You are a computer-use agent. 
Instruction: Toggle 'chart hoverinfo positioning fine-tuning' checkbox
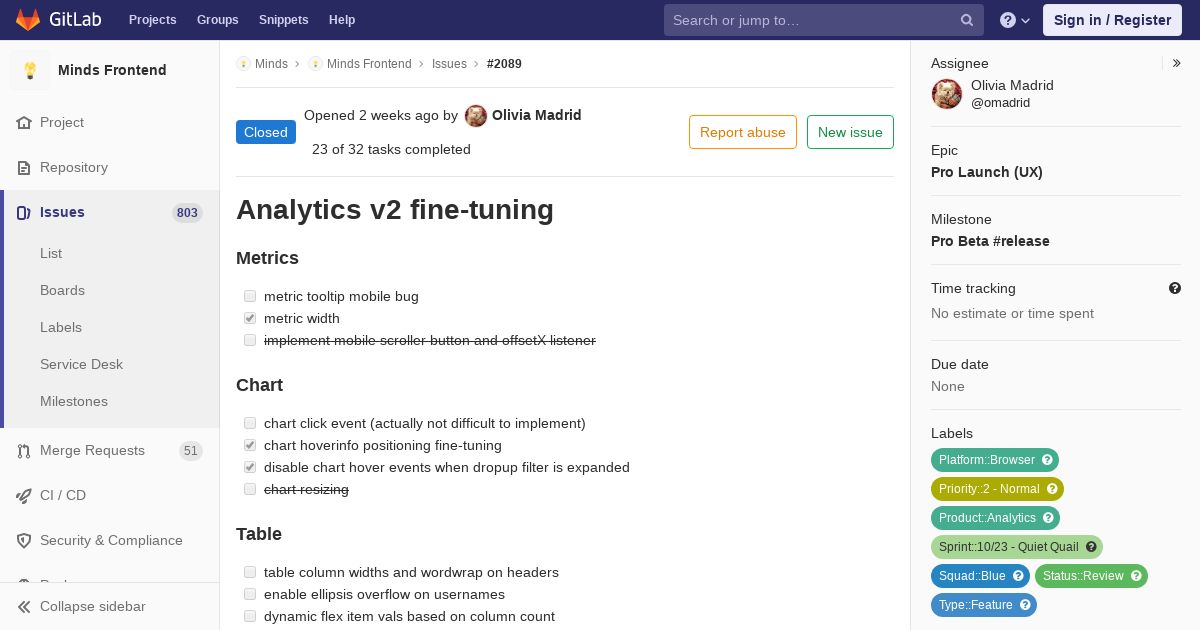click(x=250, y=446)
